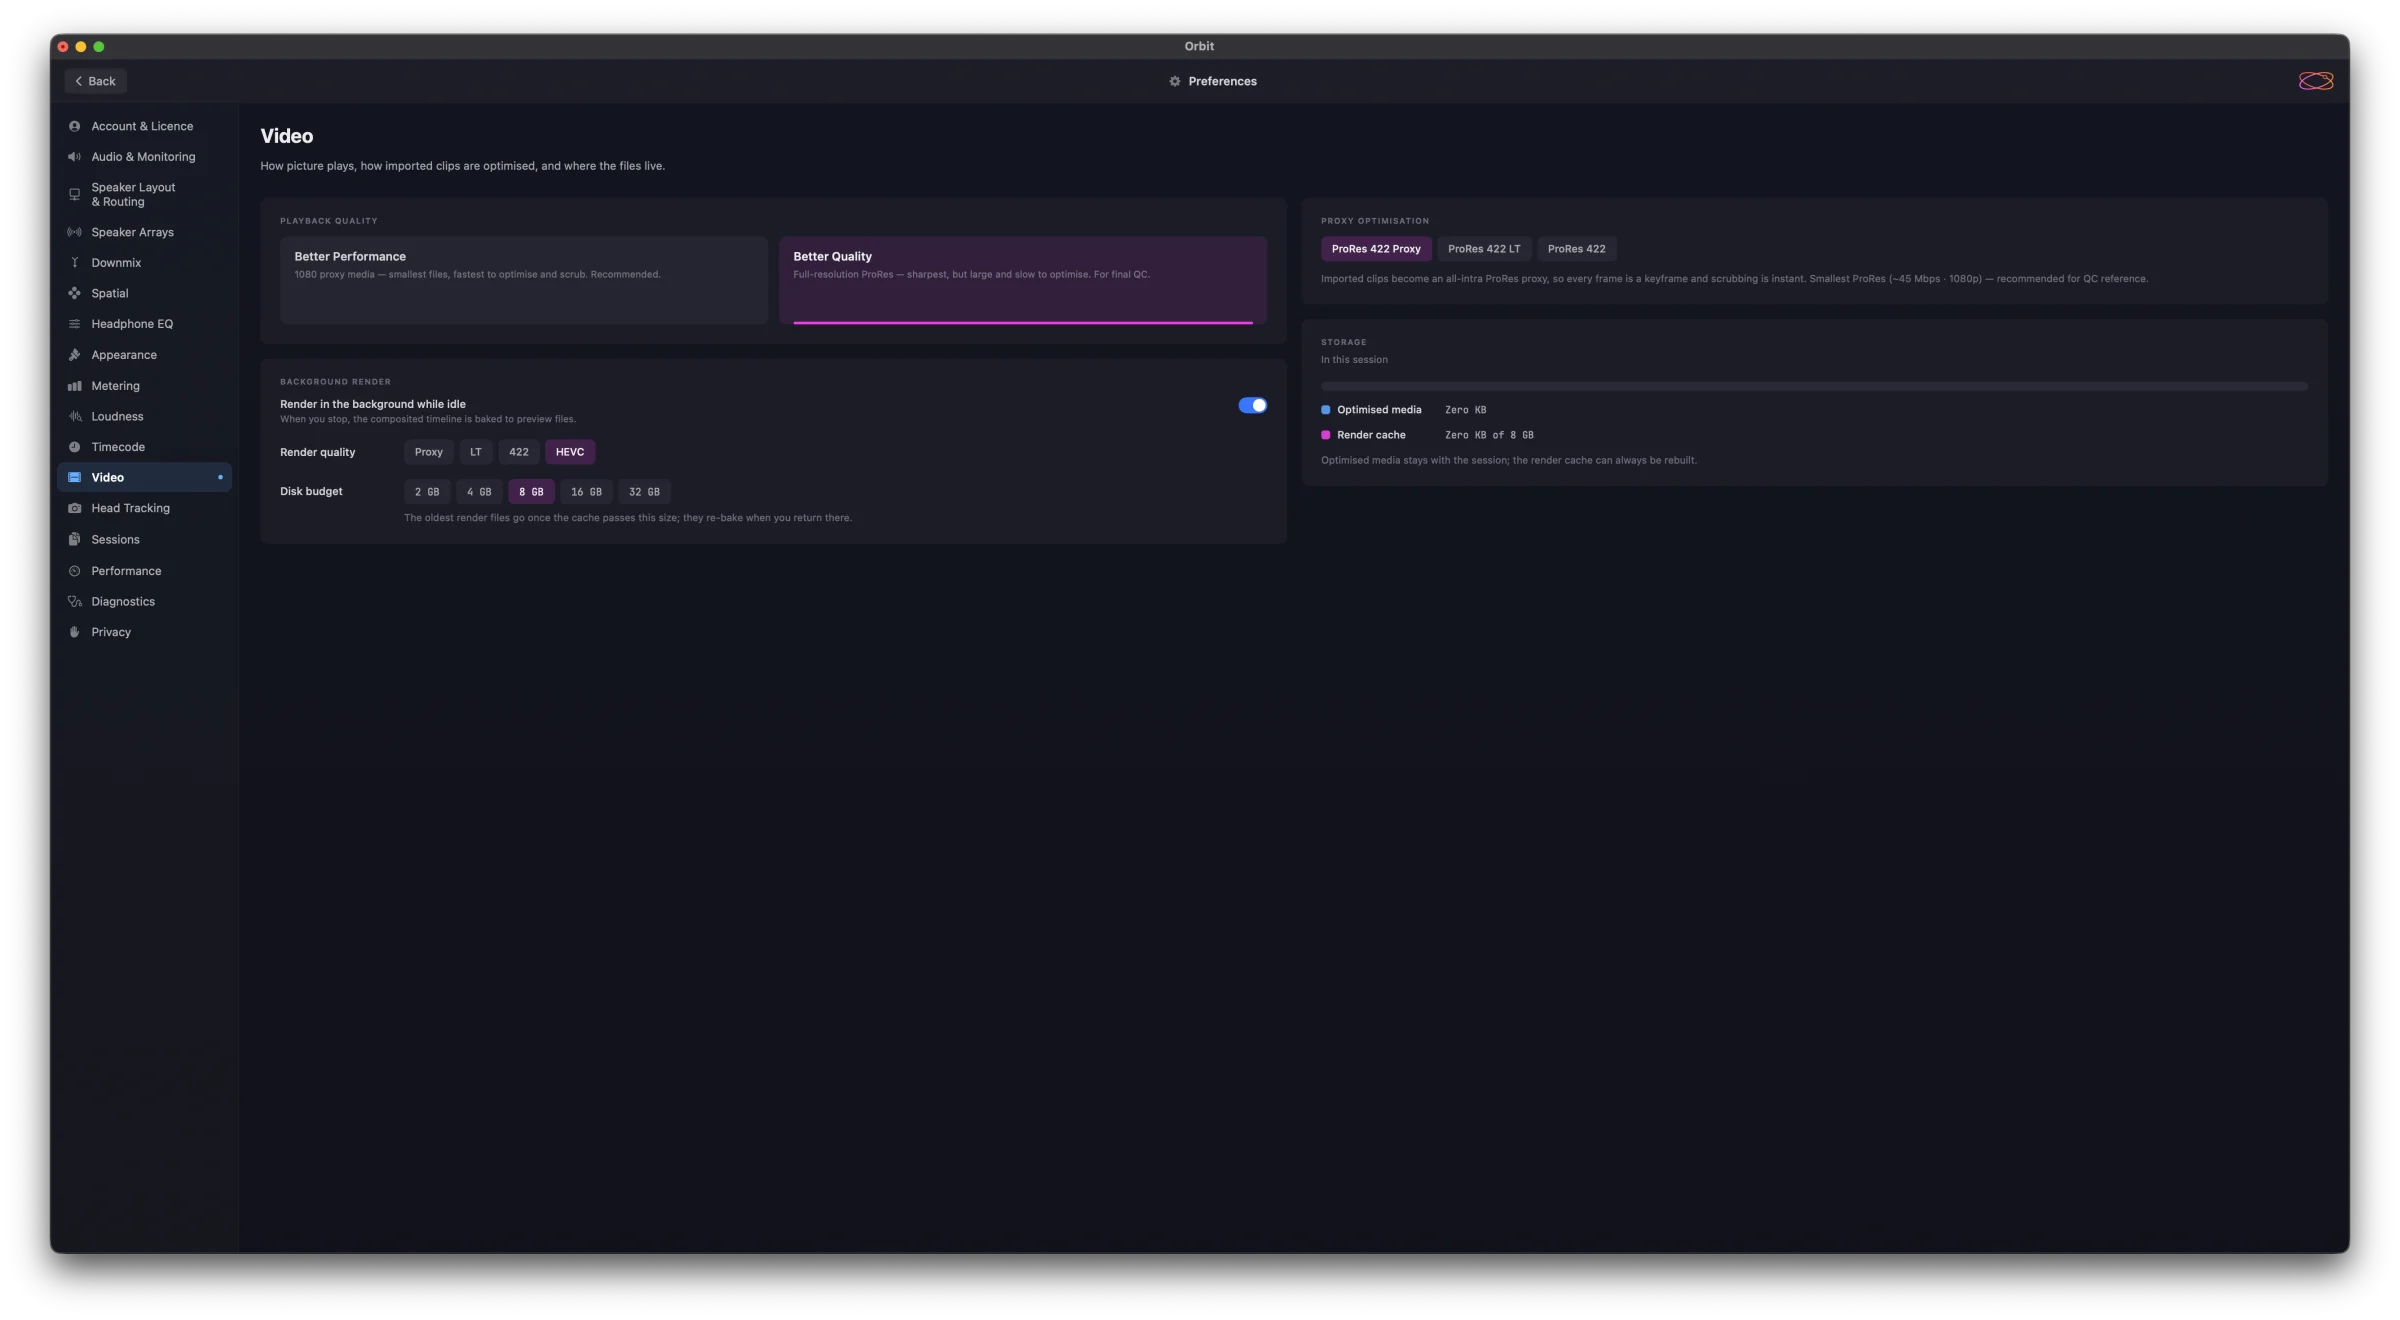
Task: Click the storage usage progress bar
Action: pos(1814,386)
